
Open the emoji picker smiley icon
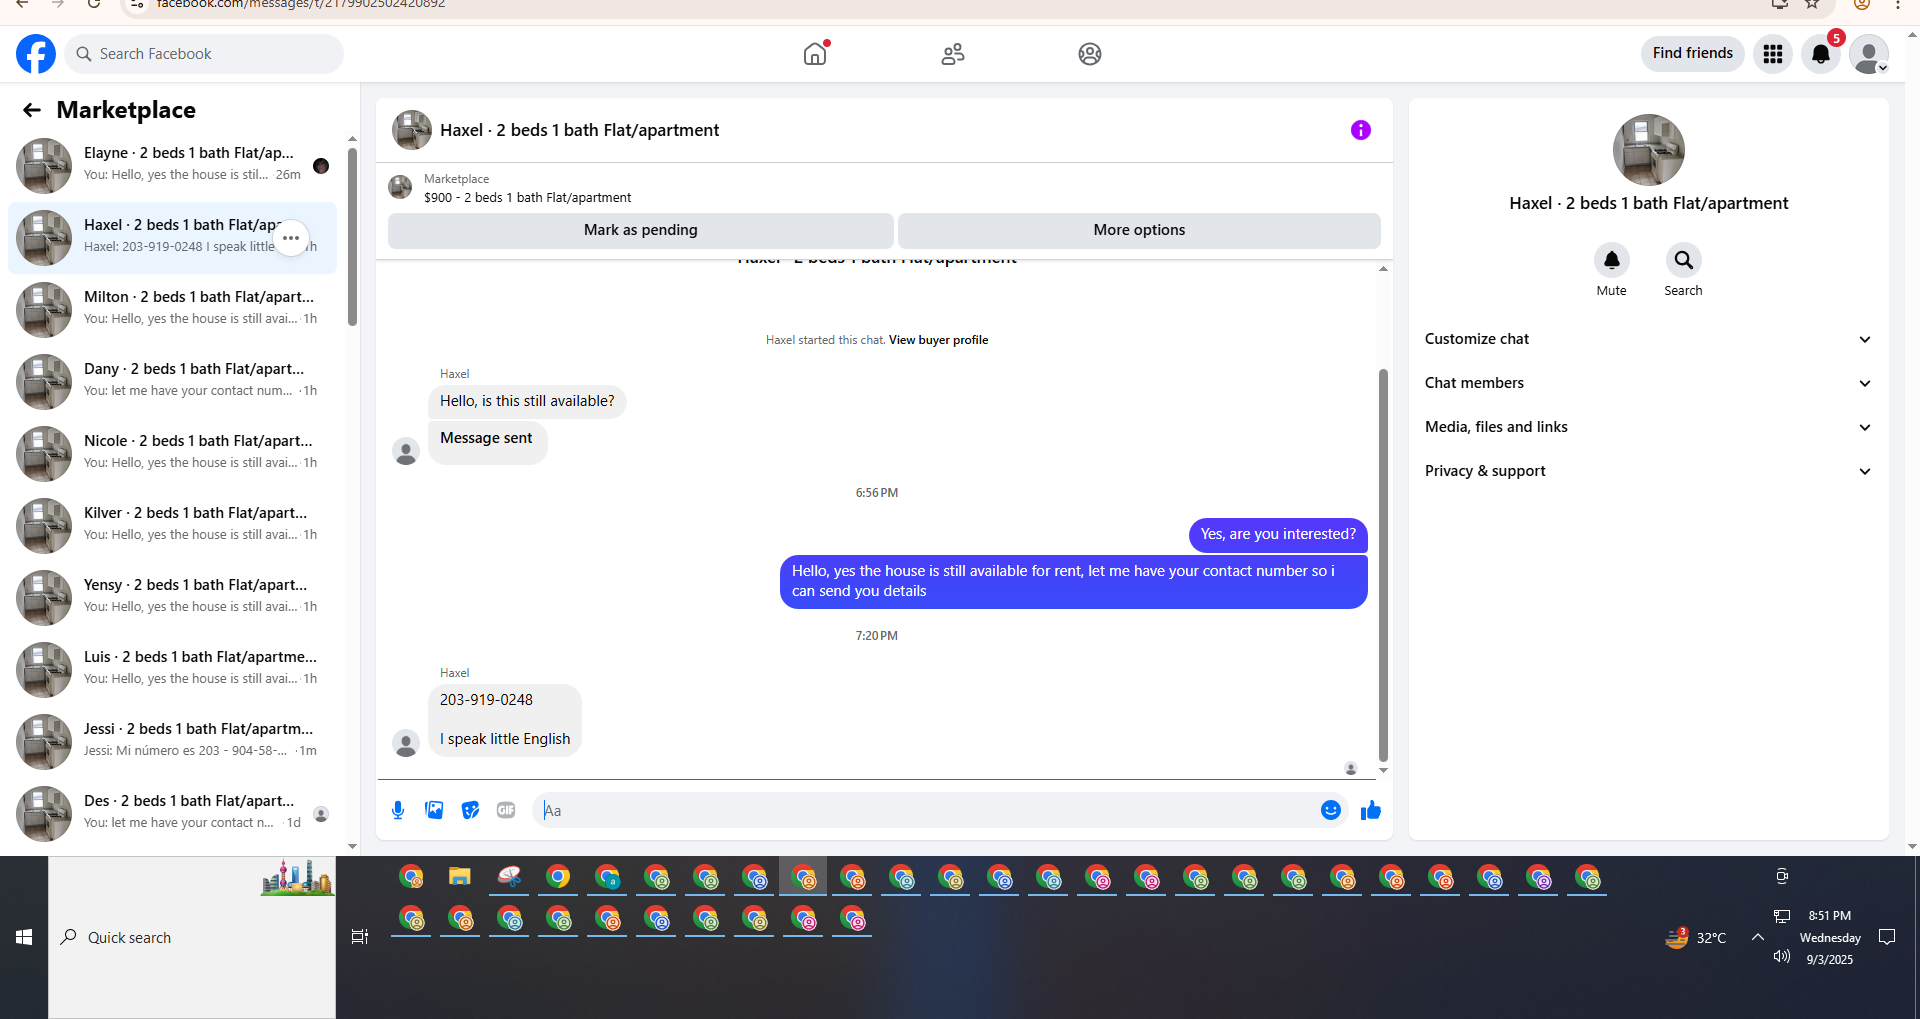(x=1331, y=810)
